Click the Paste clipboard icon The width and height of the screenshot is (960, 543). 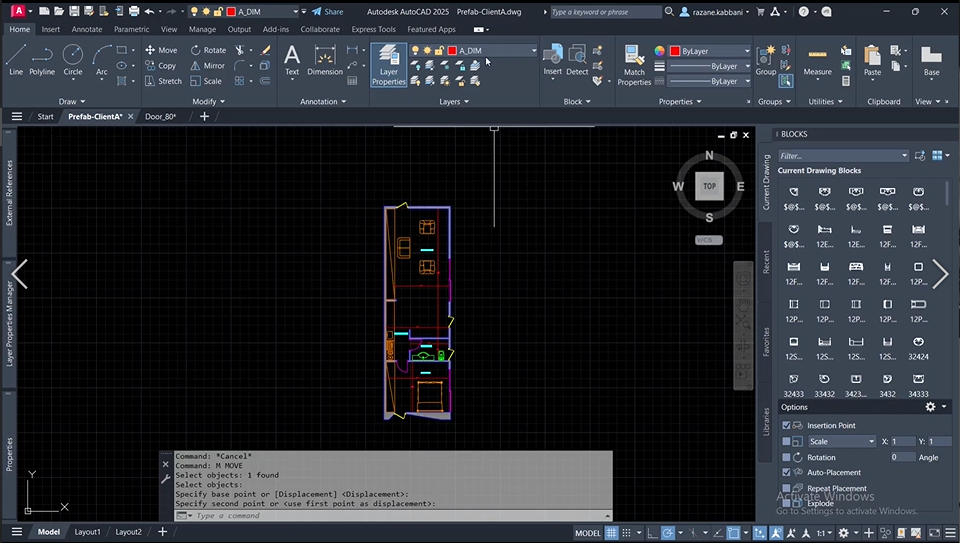[873, 60]
